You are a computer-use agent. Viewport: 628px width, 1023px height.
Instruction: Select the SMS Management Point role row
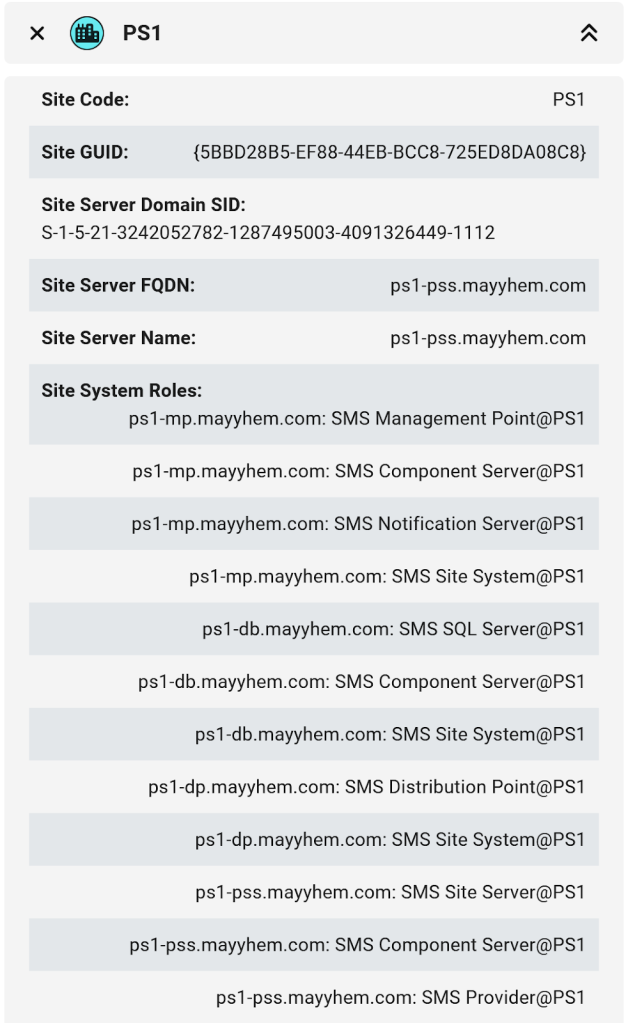(x=357, y=418)
